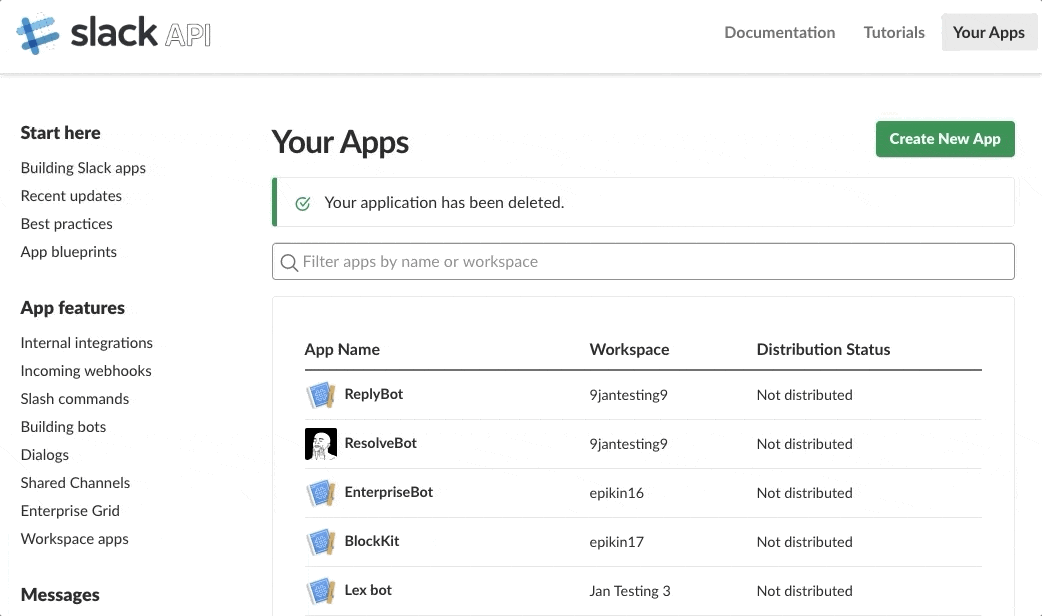Image resolution: width=1042 pixels, height=616 pixels.
Task: Click the Slack logo icon
Action: 37,32
